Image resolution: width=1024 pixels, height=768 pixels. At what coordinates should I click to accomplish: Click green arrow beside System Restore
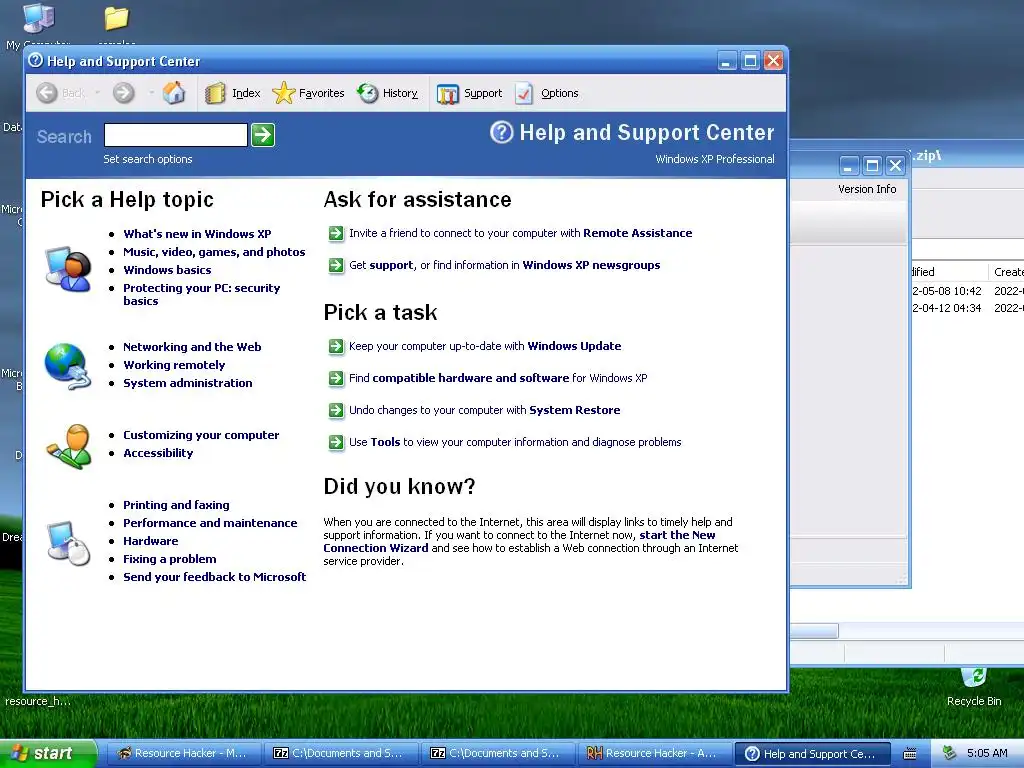(x=336, y=410)
